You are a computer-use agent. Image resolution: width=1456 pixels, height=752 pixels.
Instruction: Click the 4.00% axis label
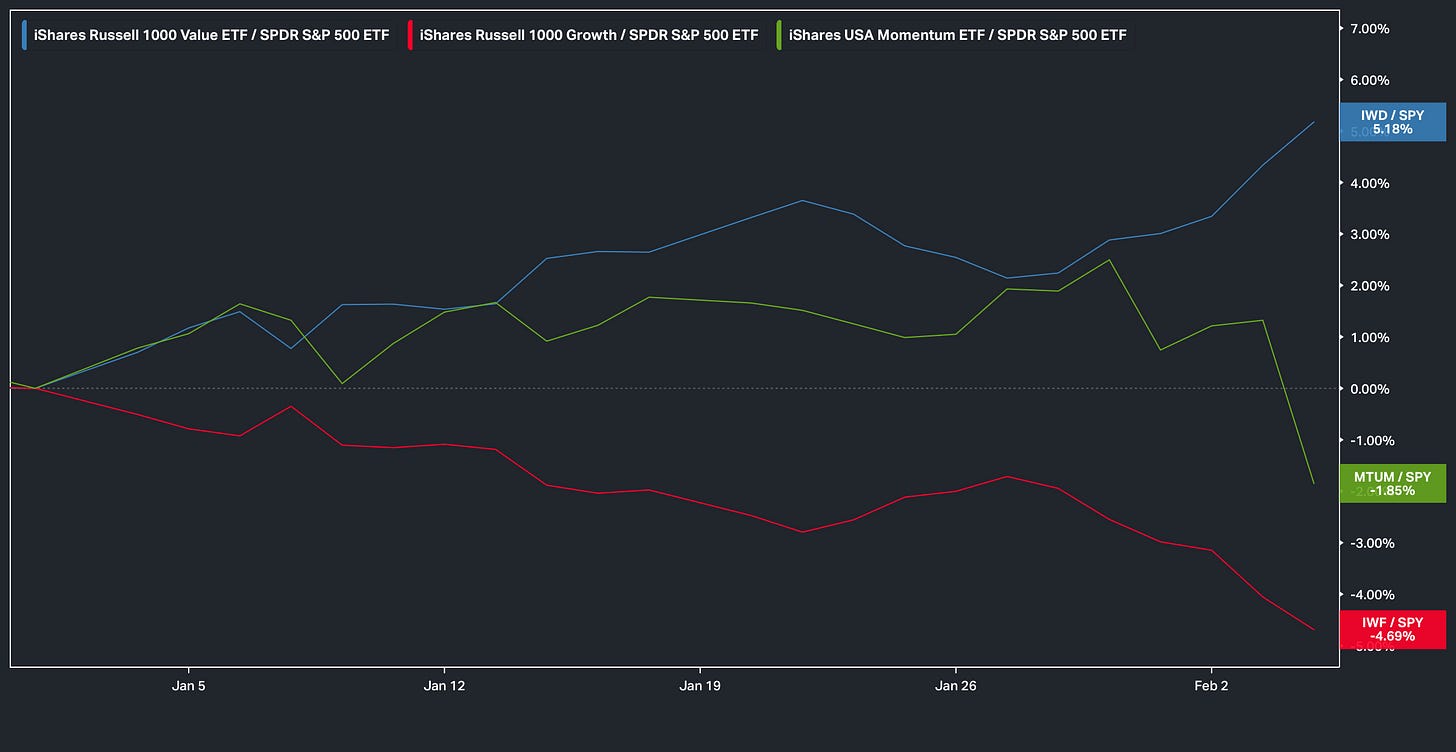[1369, 183]
